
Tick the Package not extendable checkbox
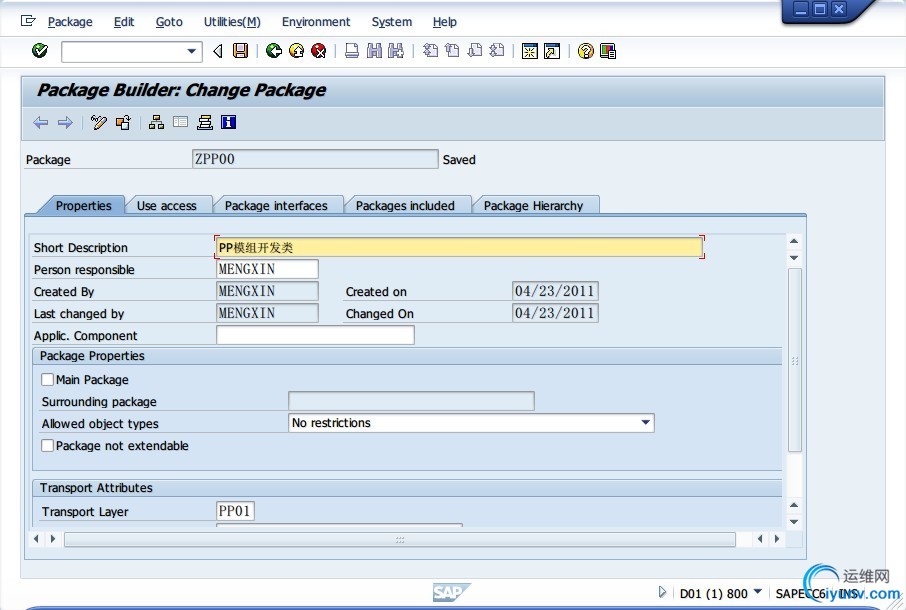coord(47,446)
